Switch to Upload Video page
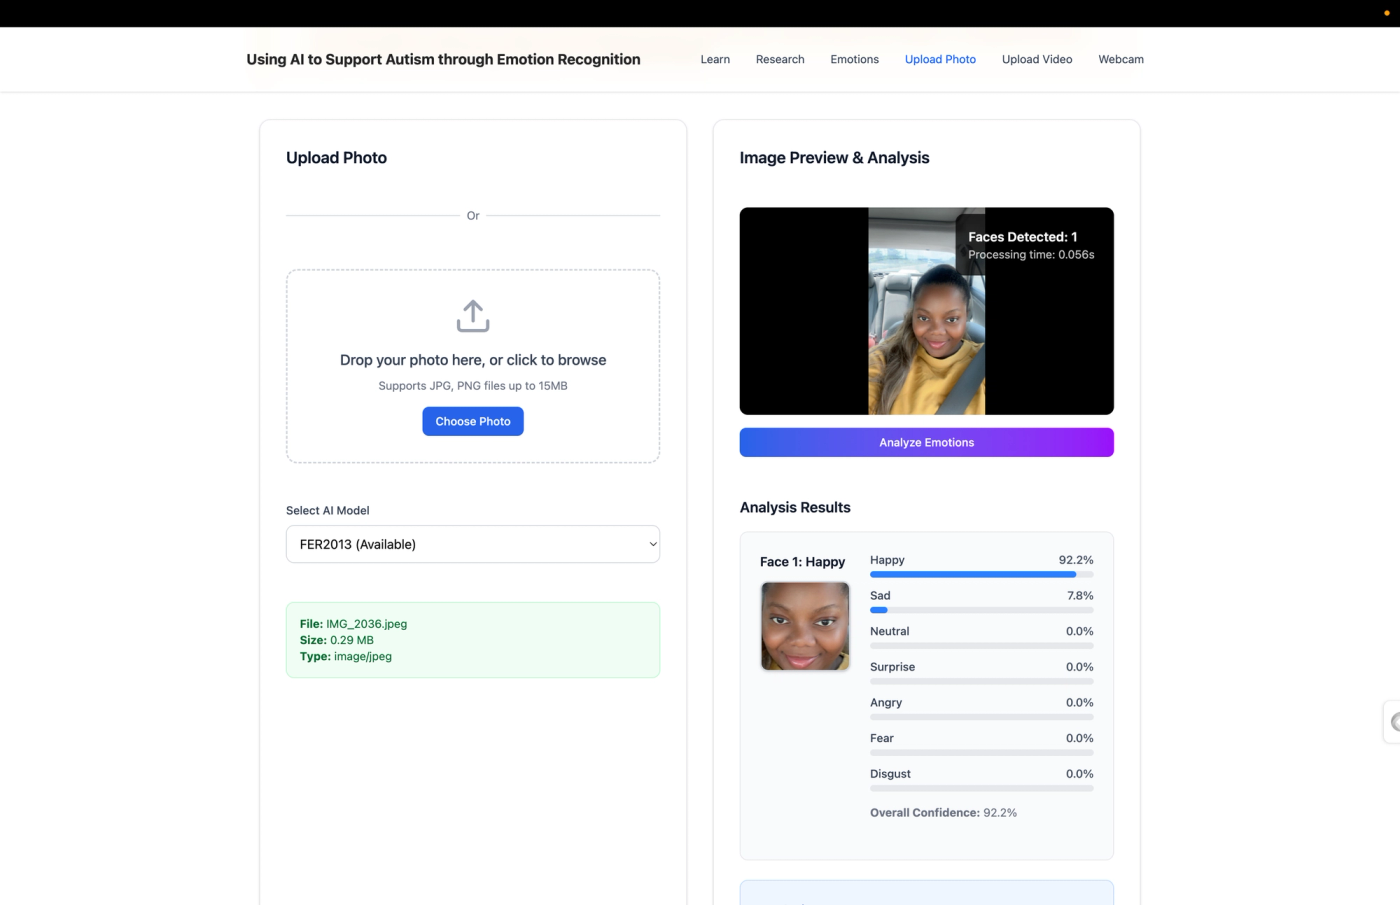Viewport: 1400px width, 905px height. [x=1037, y=59]
